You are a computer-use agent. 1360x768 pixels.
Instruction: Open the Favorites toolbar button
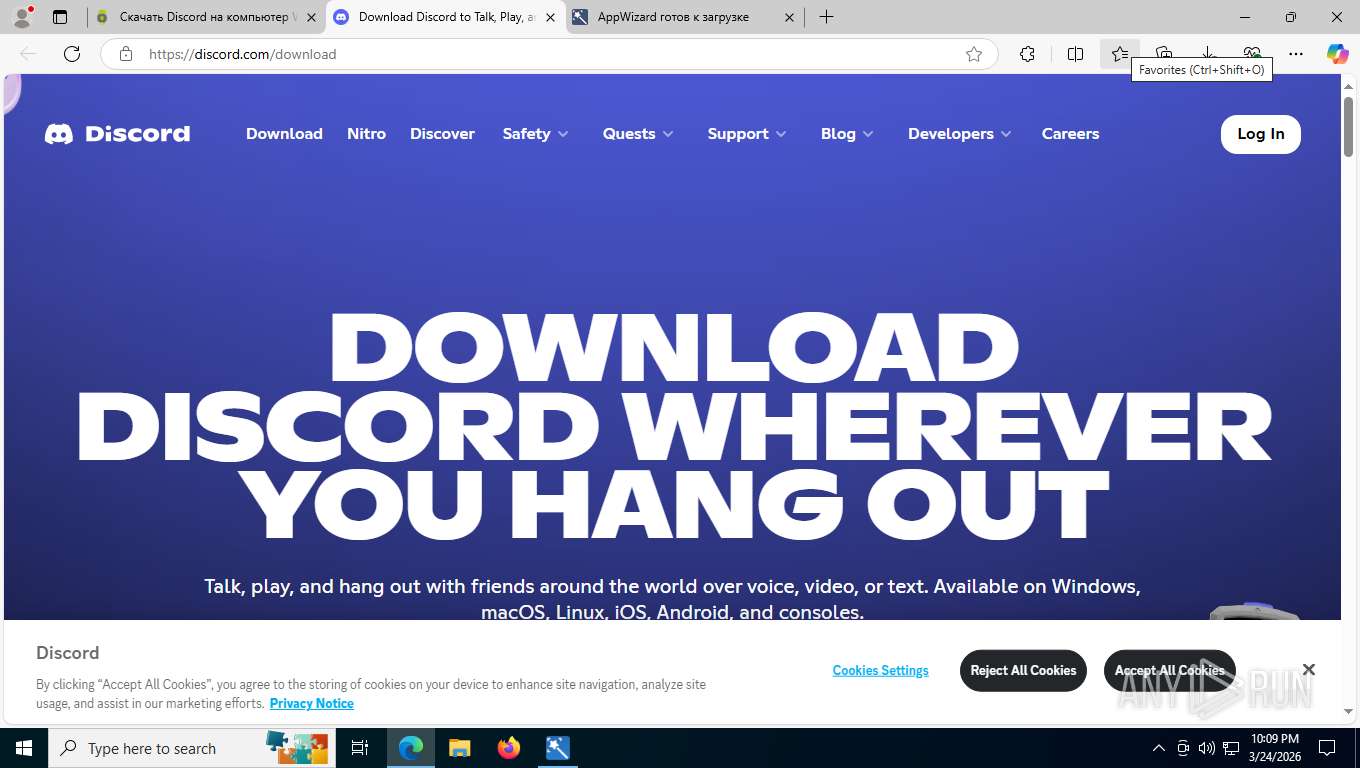click(1119, 54)
